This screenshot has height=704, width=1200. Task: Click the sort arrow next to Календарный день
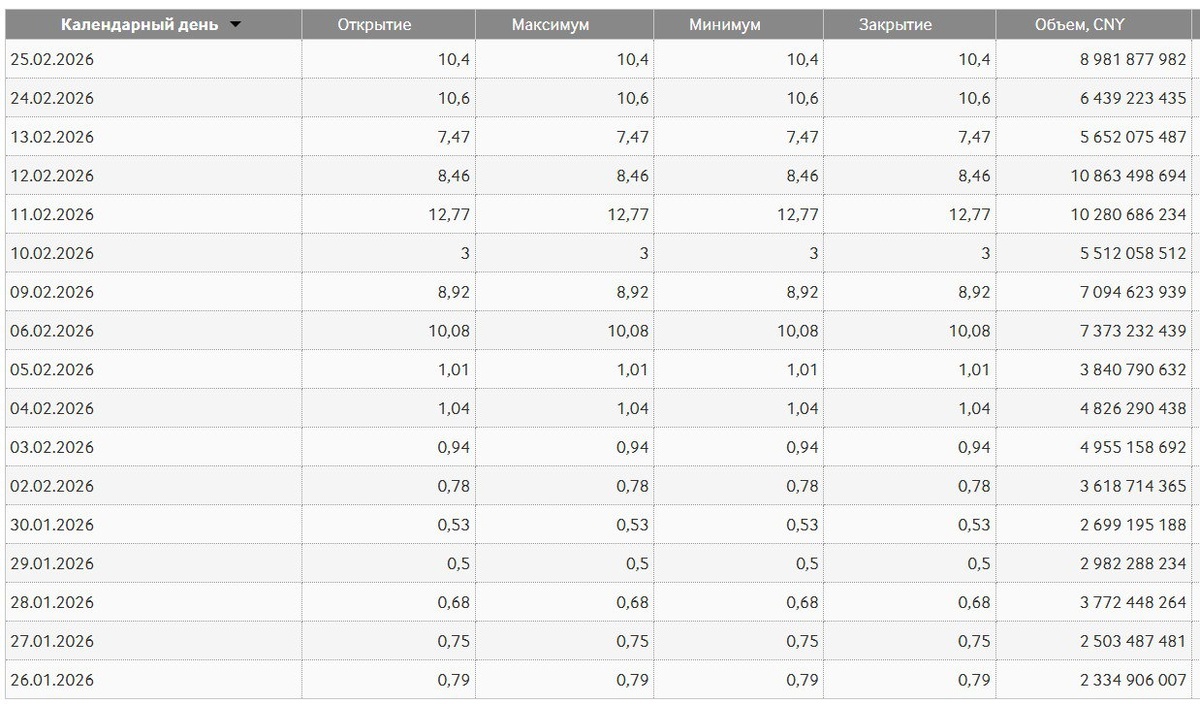[x=235, y=25]
